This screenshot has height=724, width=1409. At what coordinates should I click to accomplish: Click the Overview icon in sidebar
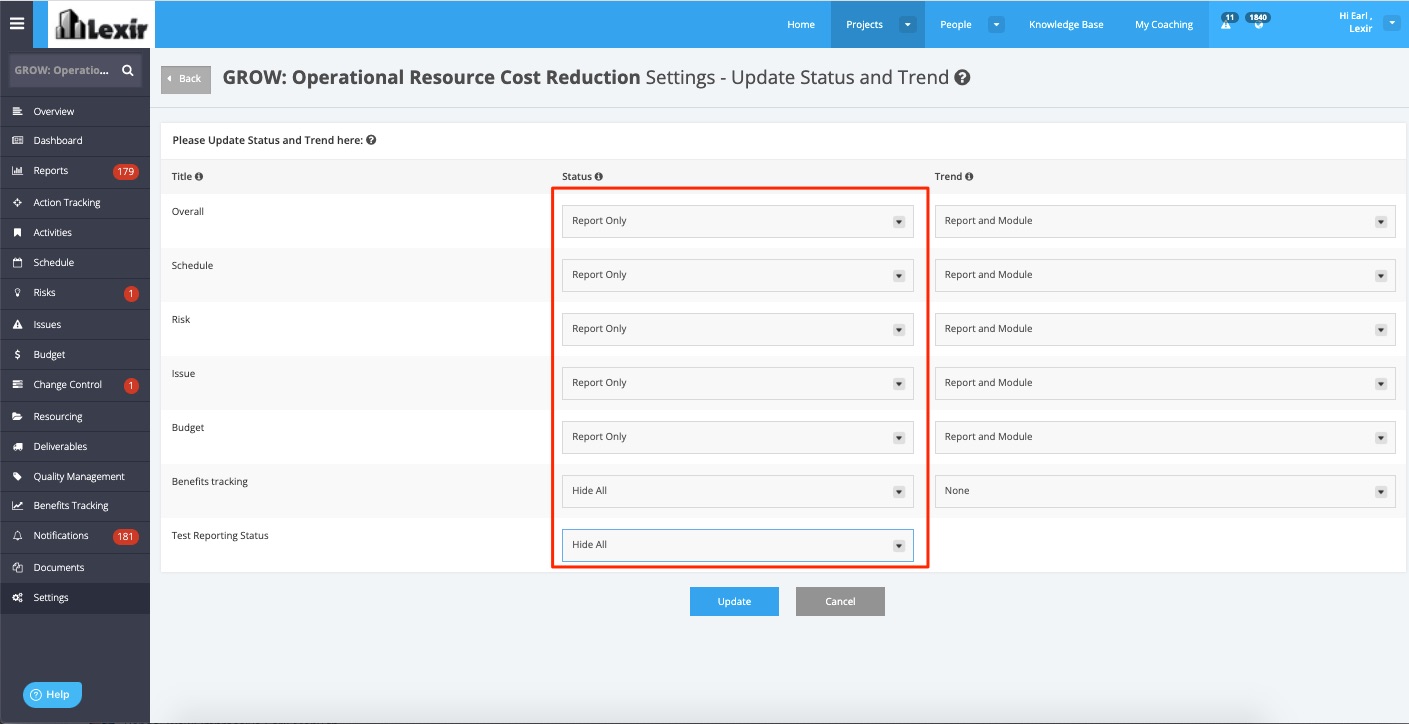coord(17,111)
